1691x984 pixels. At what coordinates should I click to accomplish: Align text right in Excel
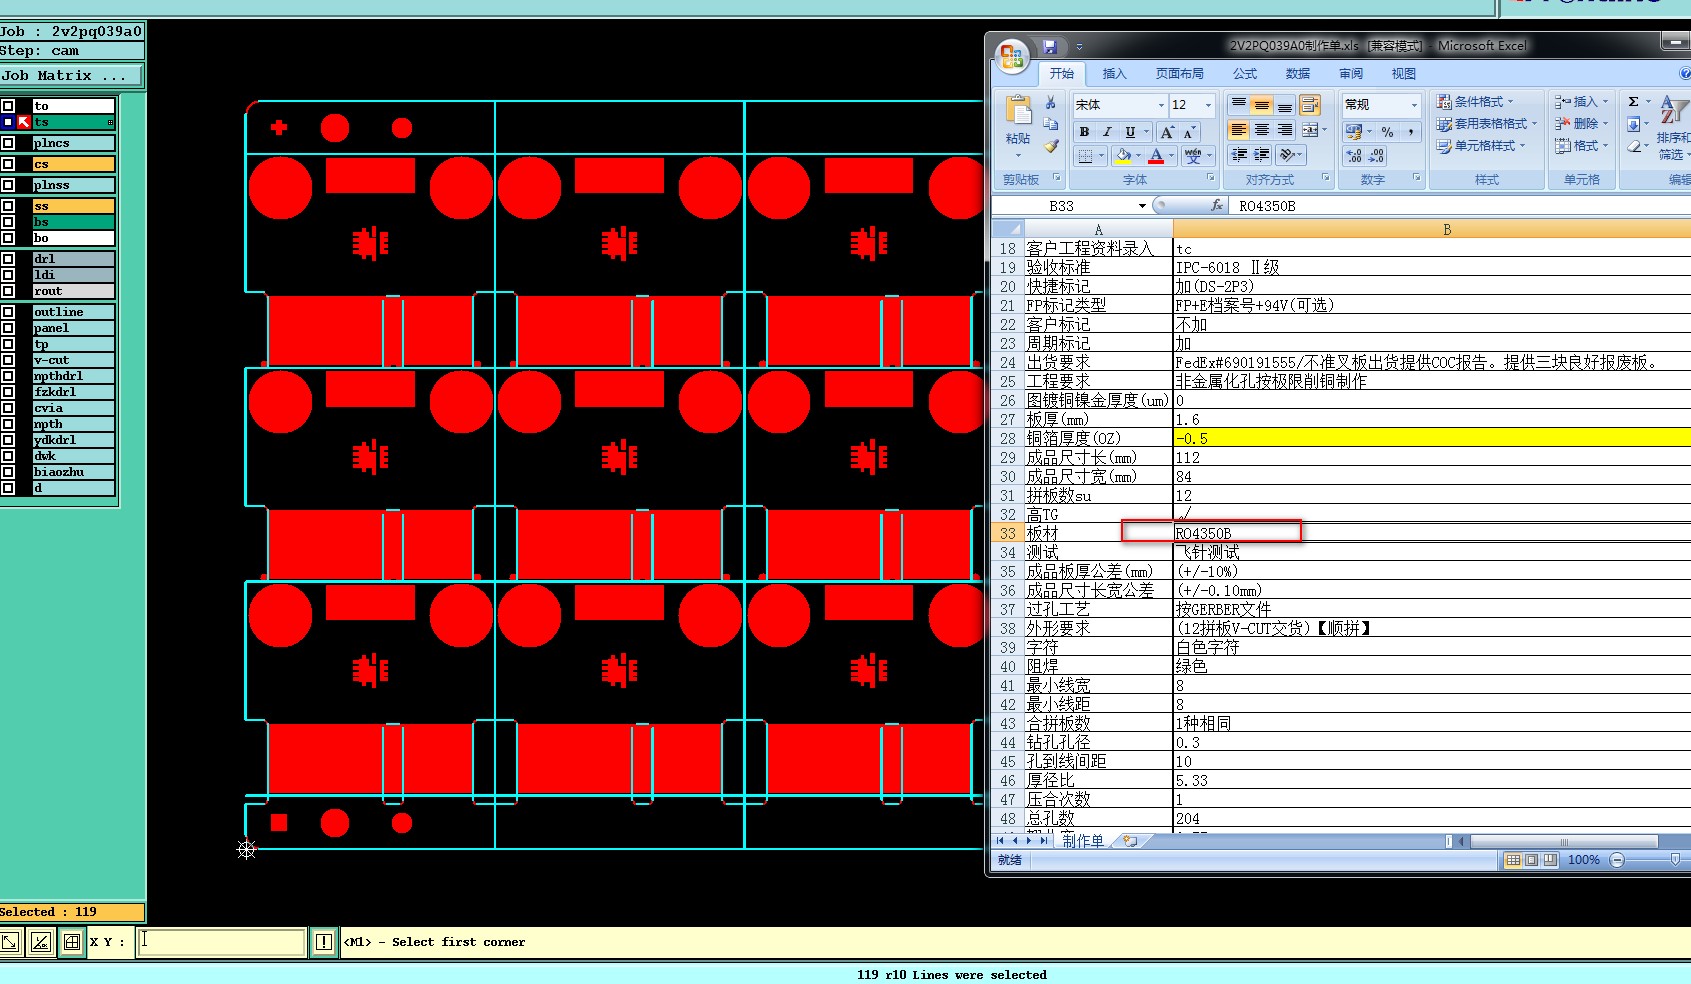coord(1284,130)
